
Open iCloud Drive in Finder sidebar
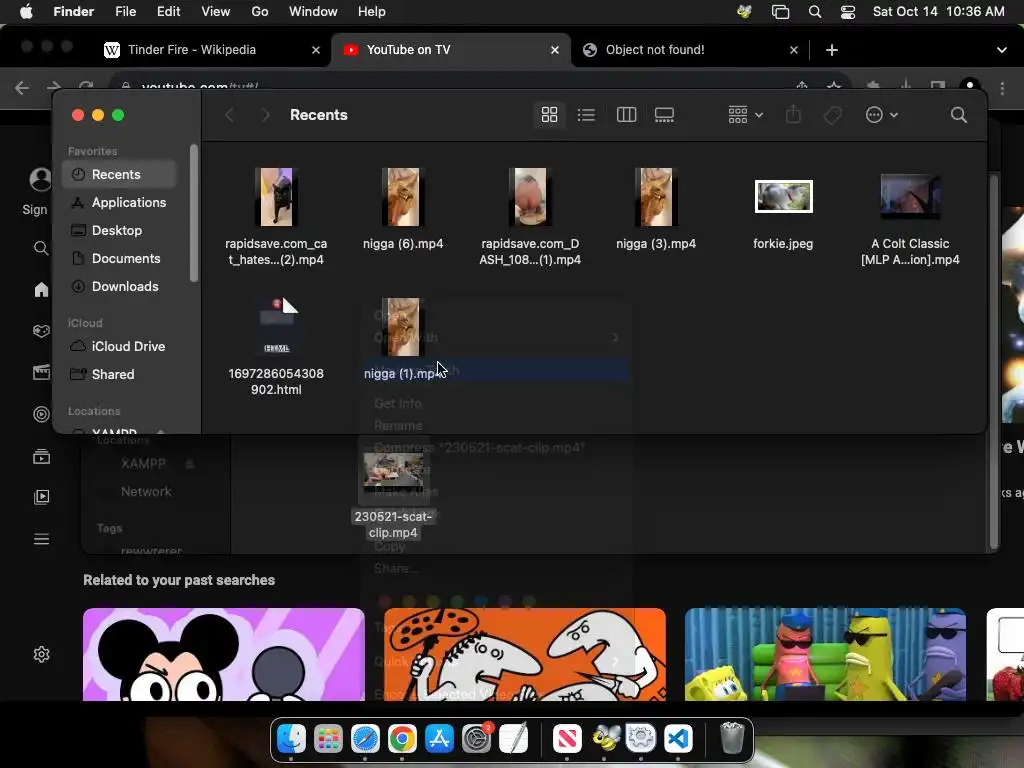tap(120, 346)
